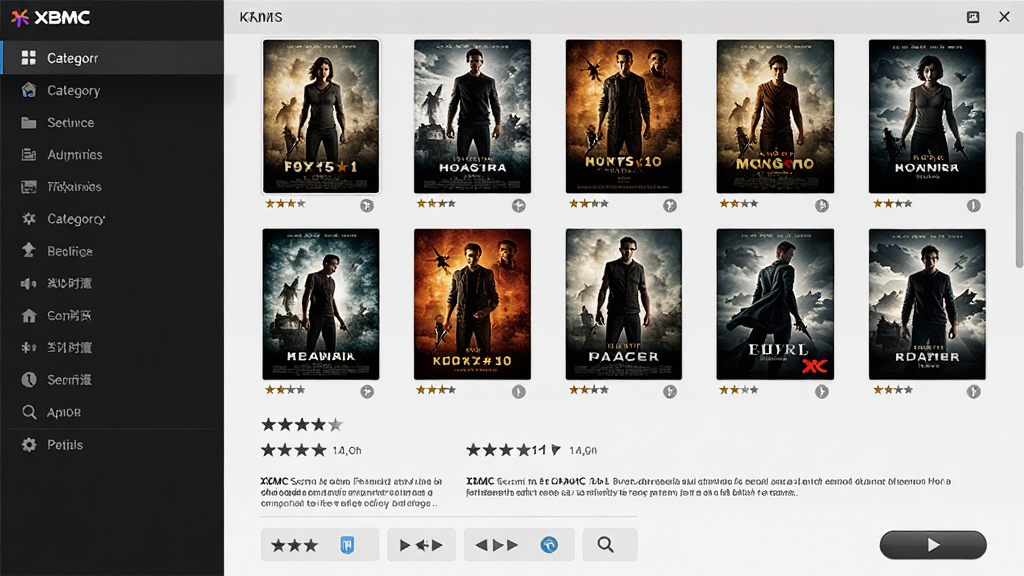The image size is (1024, 576).
Task: Click the icon beside Aulmtiries
Action: point(29,155)
